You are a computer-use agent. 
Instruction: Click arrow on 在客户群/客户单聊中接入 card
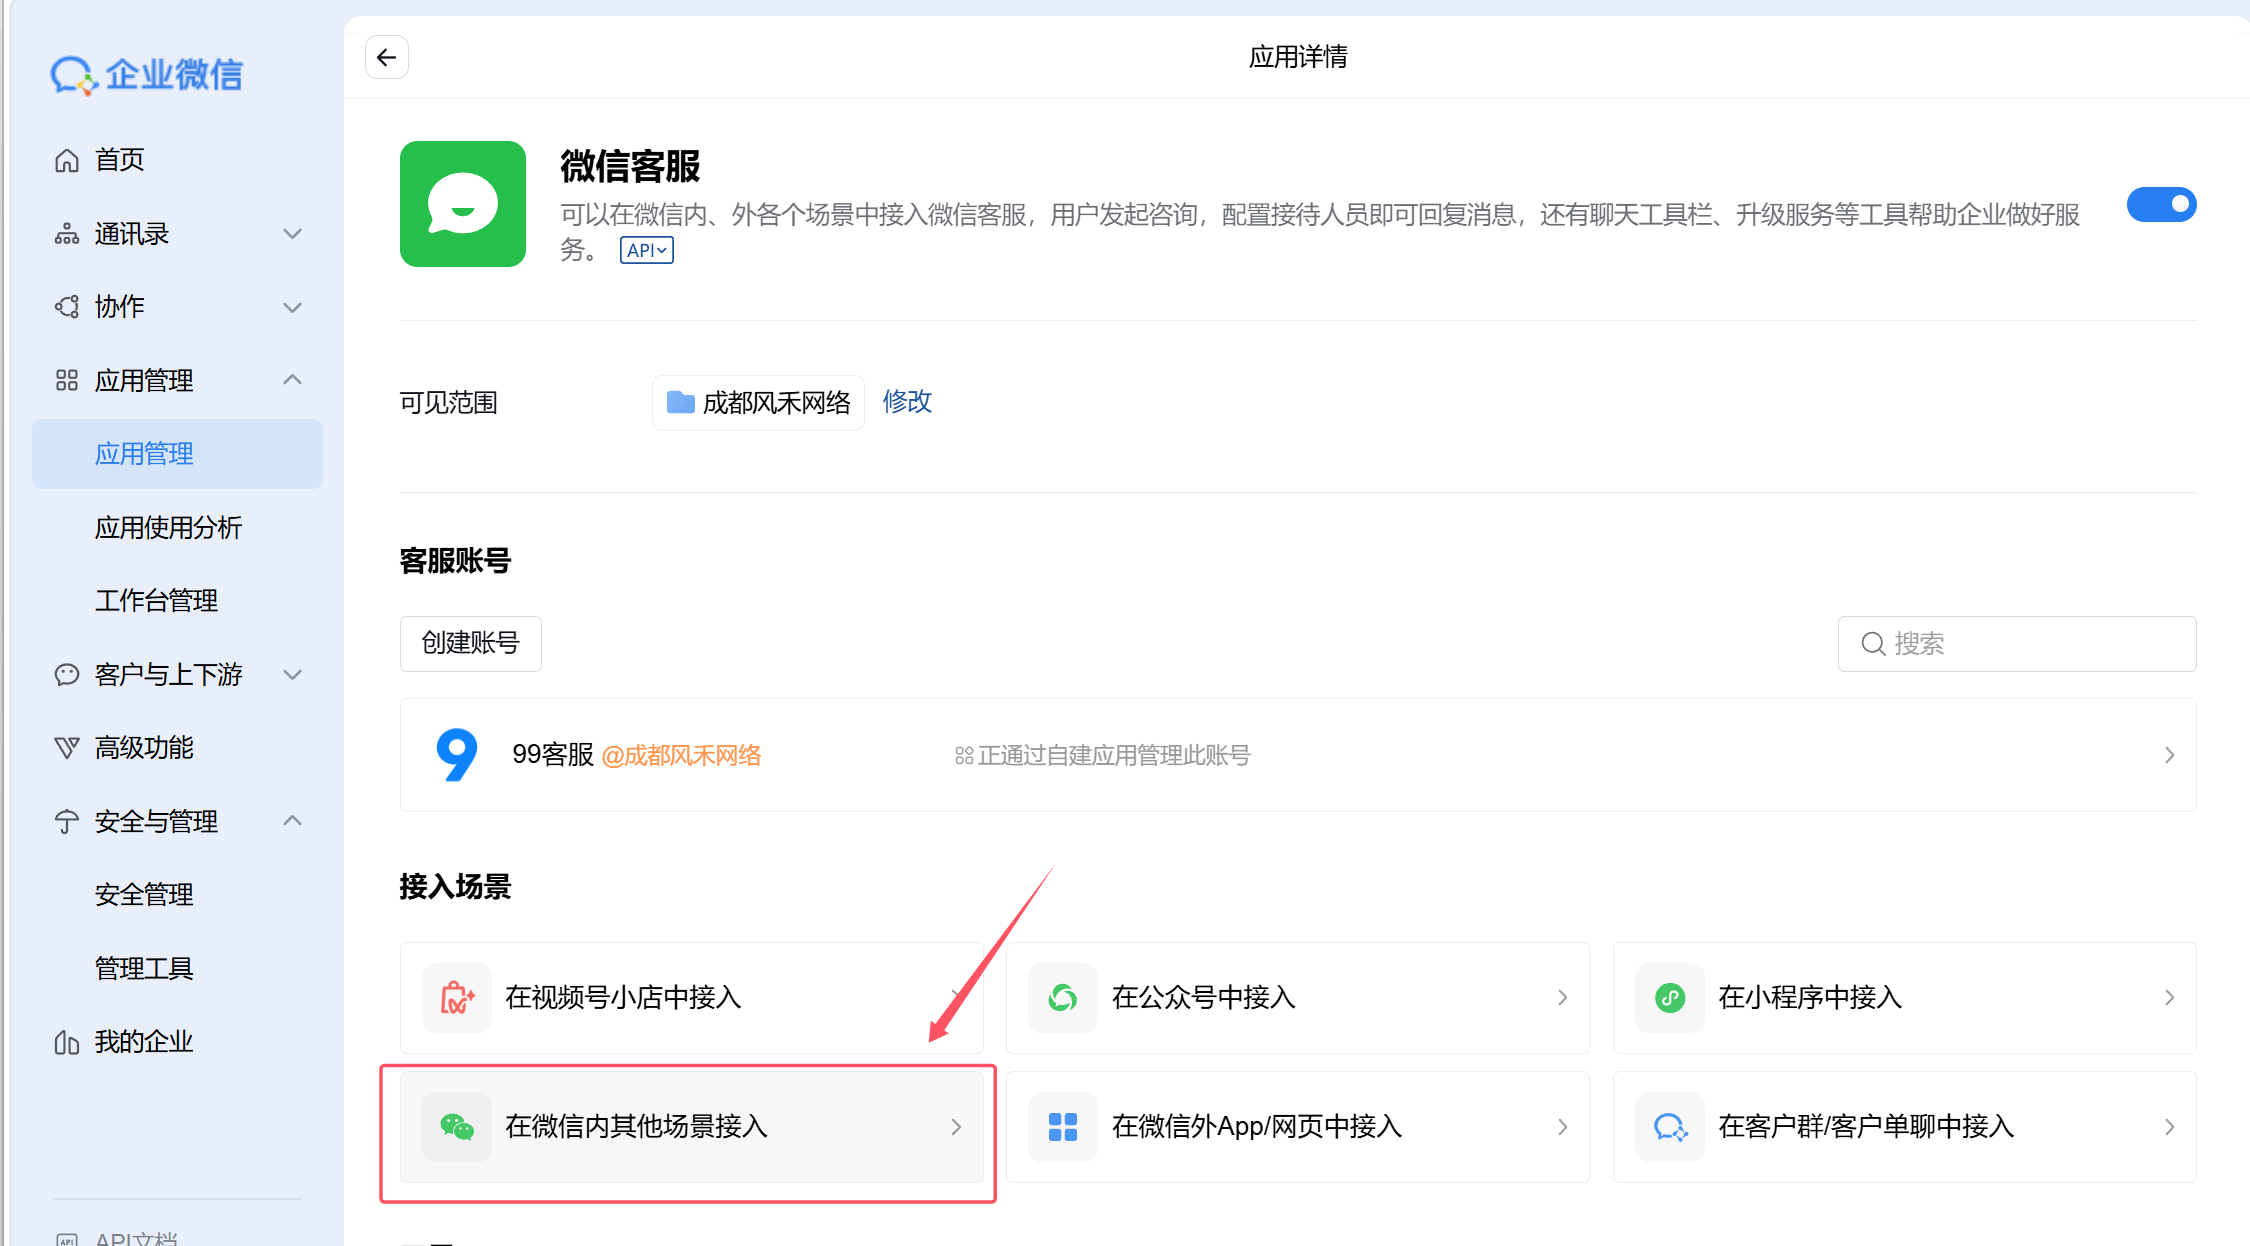(2169, 1127)
